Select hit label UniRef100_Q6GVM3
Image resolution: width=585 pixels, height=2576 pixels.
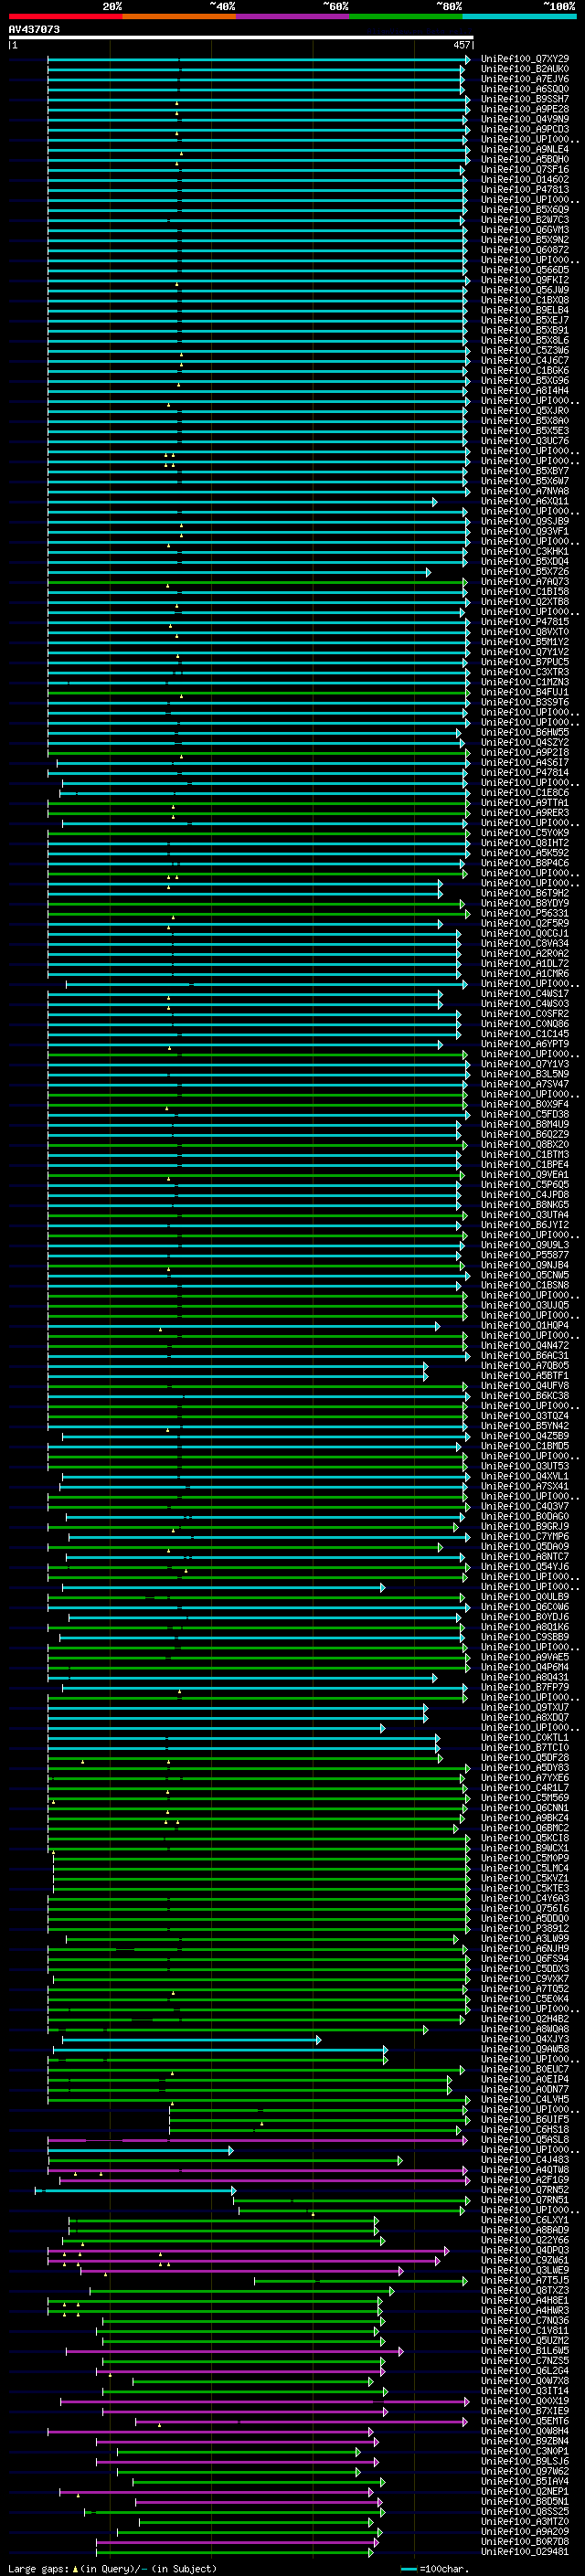pos(525,230)
